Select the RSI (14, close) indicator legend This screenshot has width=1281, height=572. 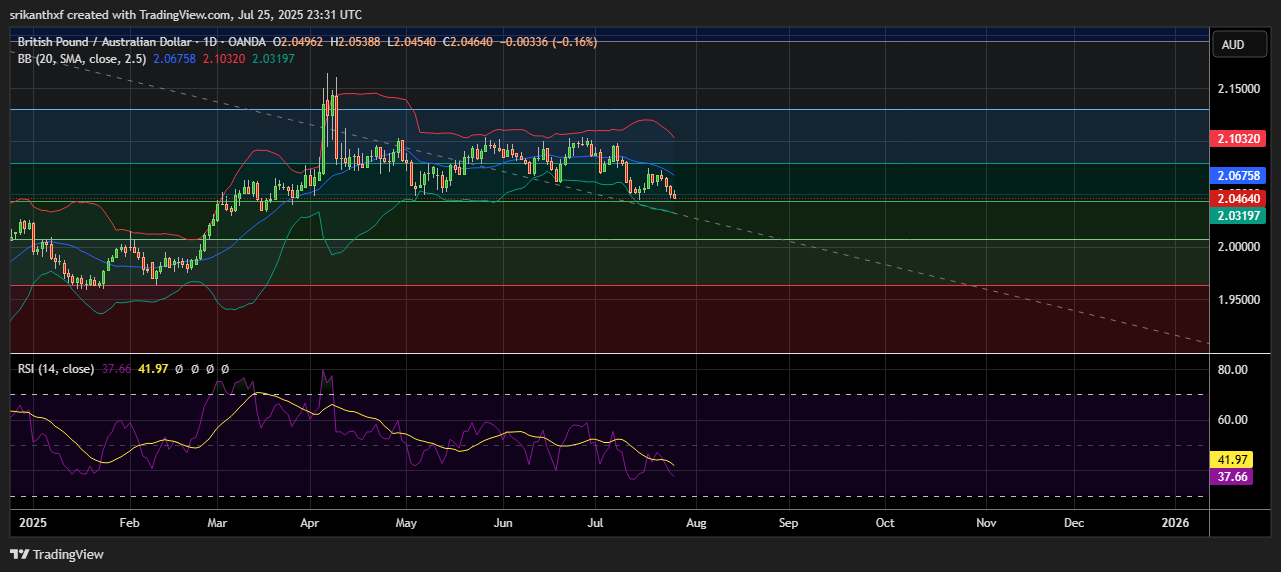click(56, 369)
